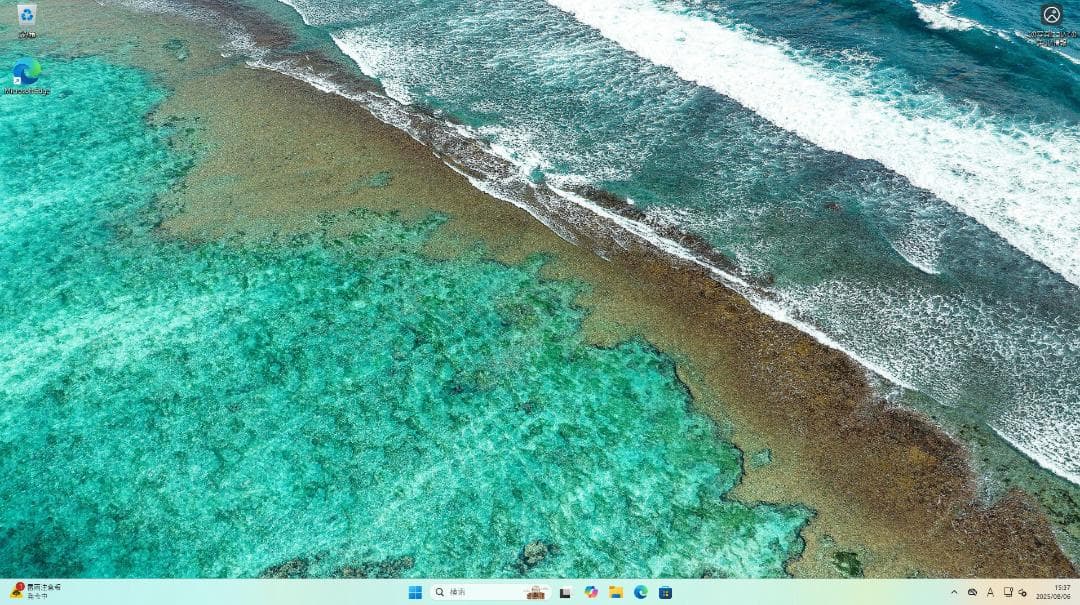Click the magnifier icon in the search box
The height and width of the screenshot is (605, 1080).
point(438,591)
